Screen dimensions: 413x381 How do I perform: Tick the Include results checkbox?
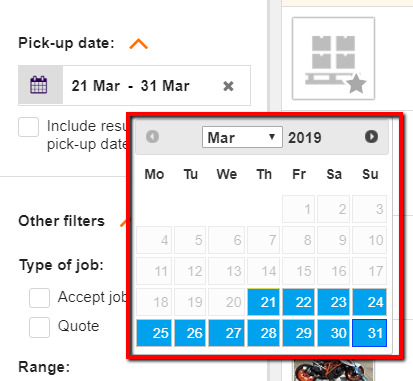click(29, 127)
